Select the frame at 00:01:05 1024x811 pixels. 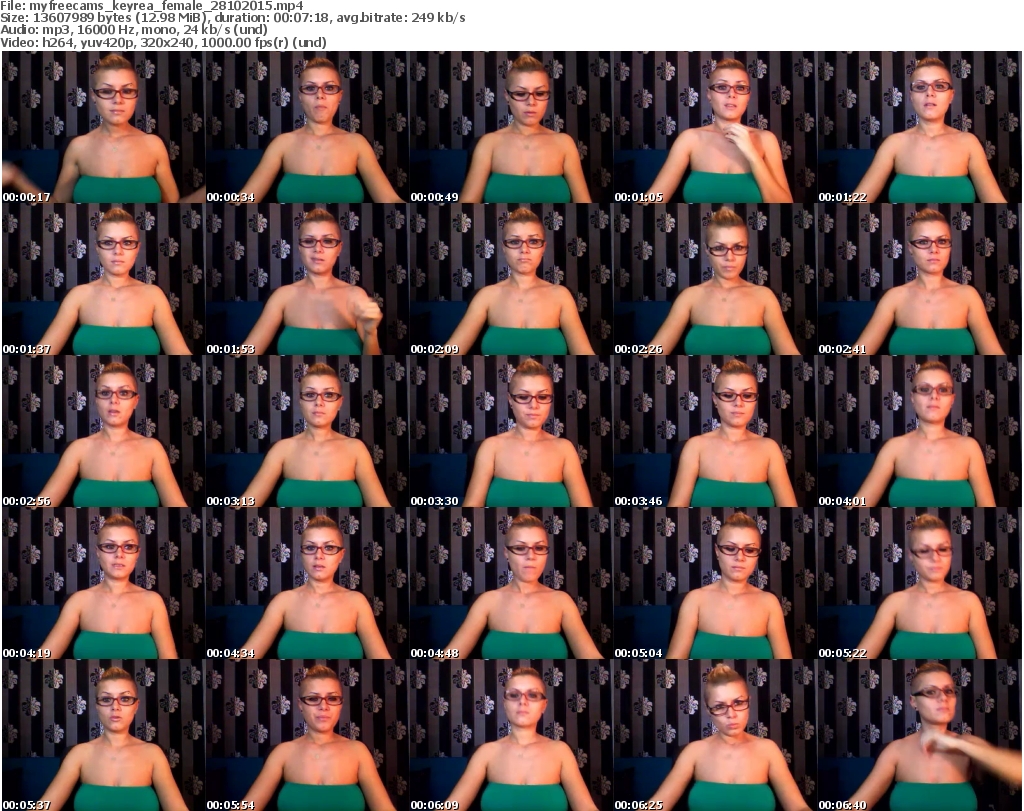tap(714, 127)
